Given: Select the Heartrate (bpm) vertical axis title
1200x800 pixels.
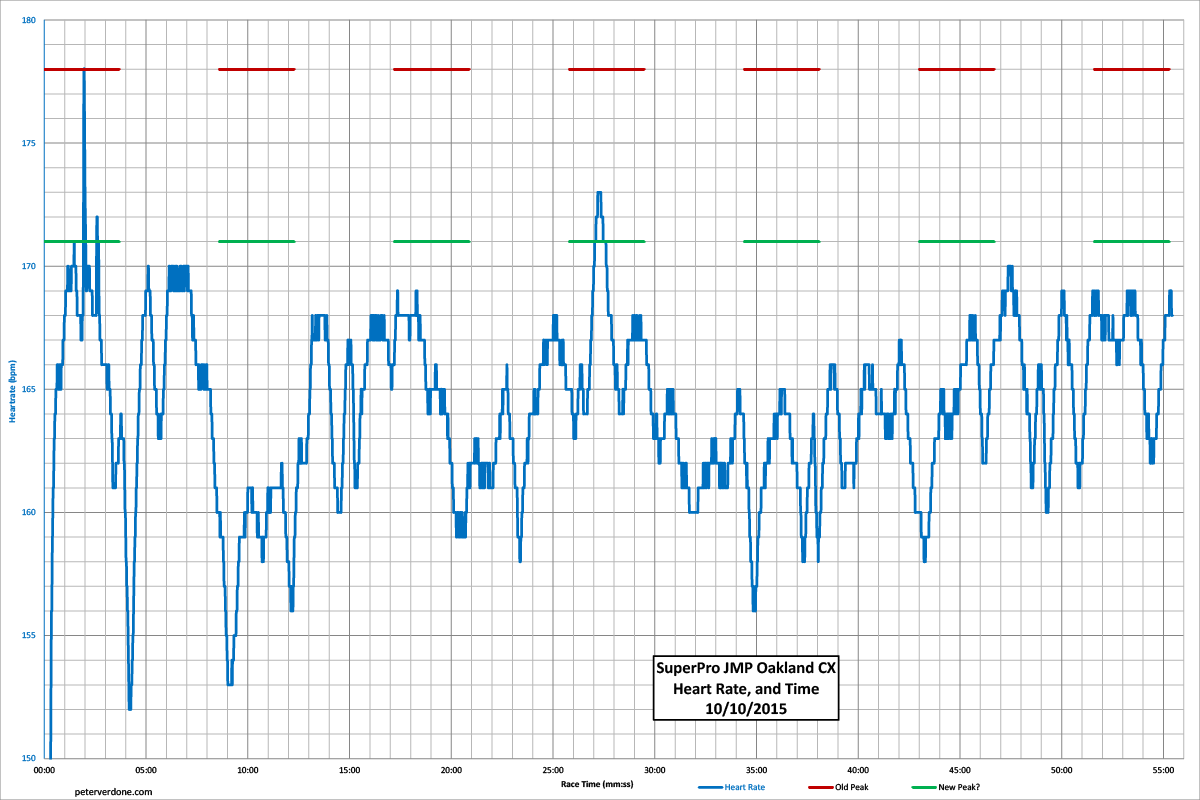Looking at the screenshot, I should point(12,390).
